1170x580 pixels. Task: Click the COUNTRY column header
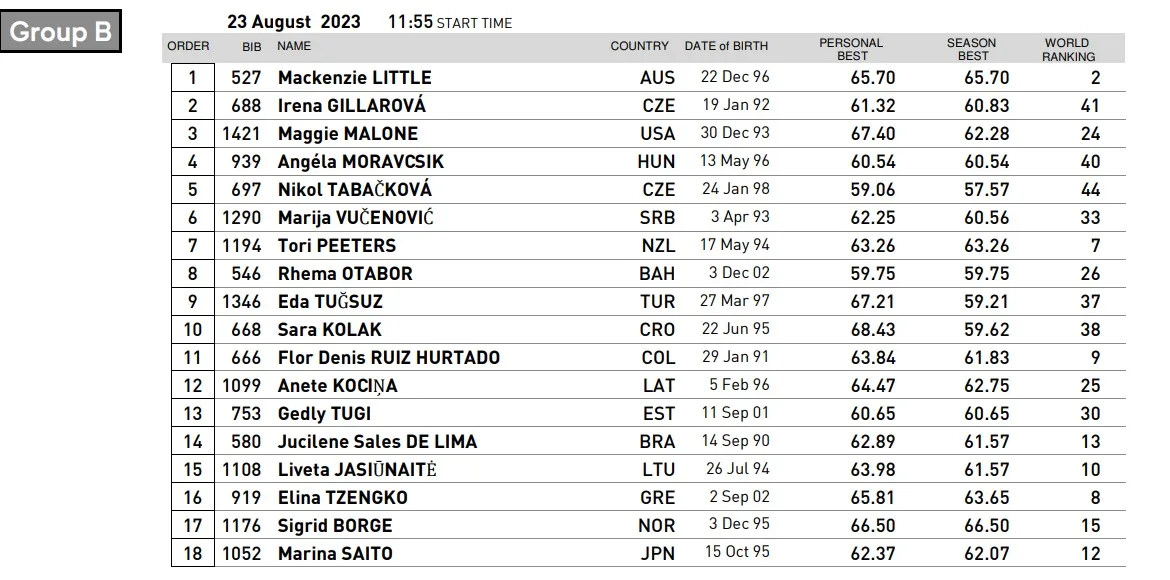click(639, 46)
